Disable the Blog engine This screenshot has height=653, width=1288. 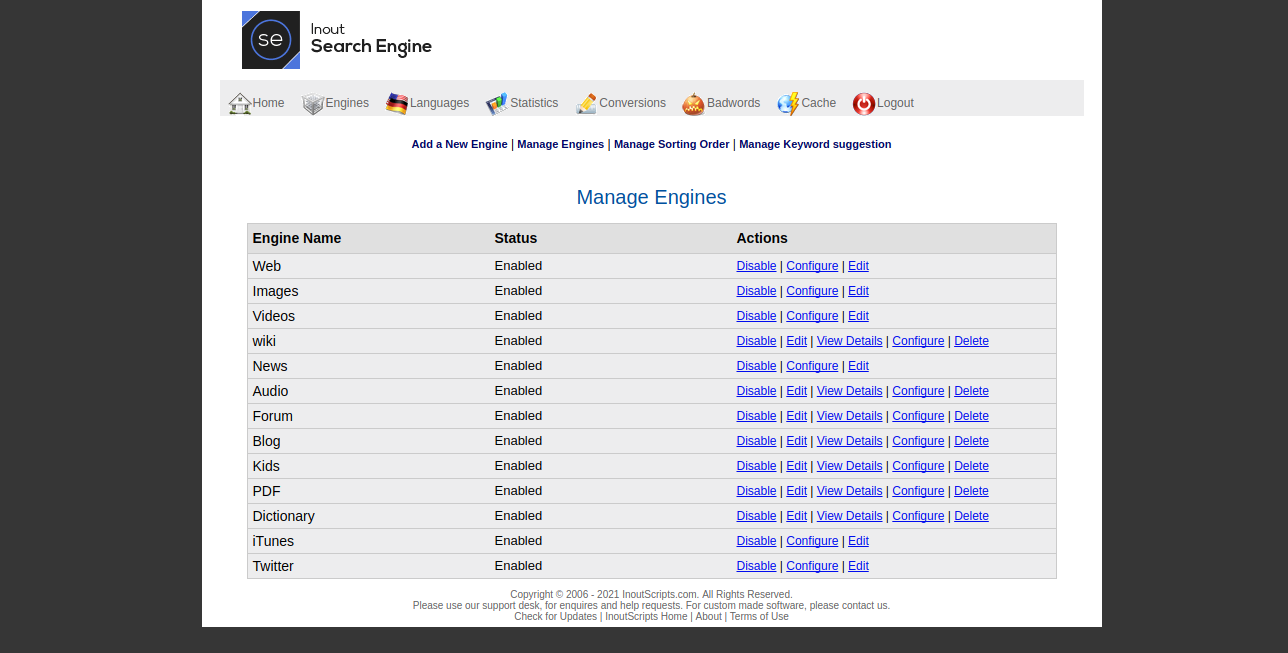point(756,441)
